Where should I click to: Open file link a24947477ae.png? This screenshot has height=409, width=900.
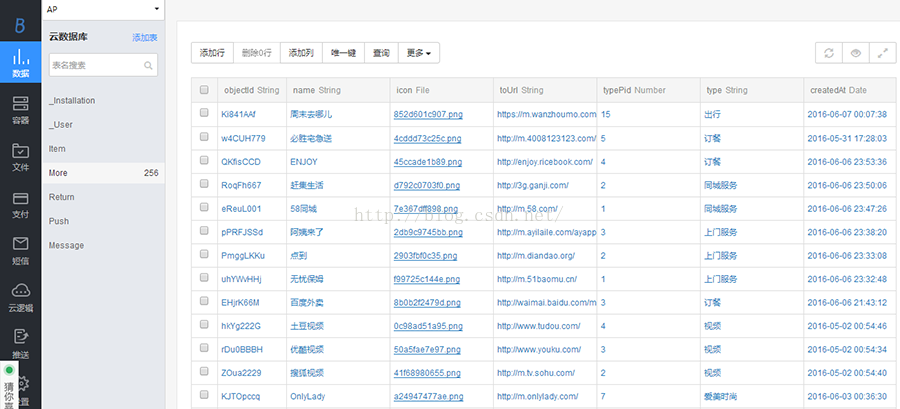(x=428, y=396)
